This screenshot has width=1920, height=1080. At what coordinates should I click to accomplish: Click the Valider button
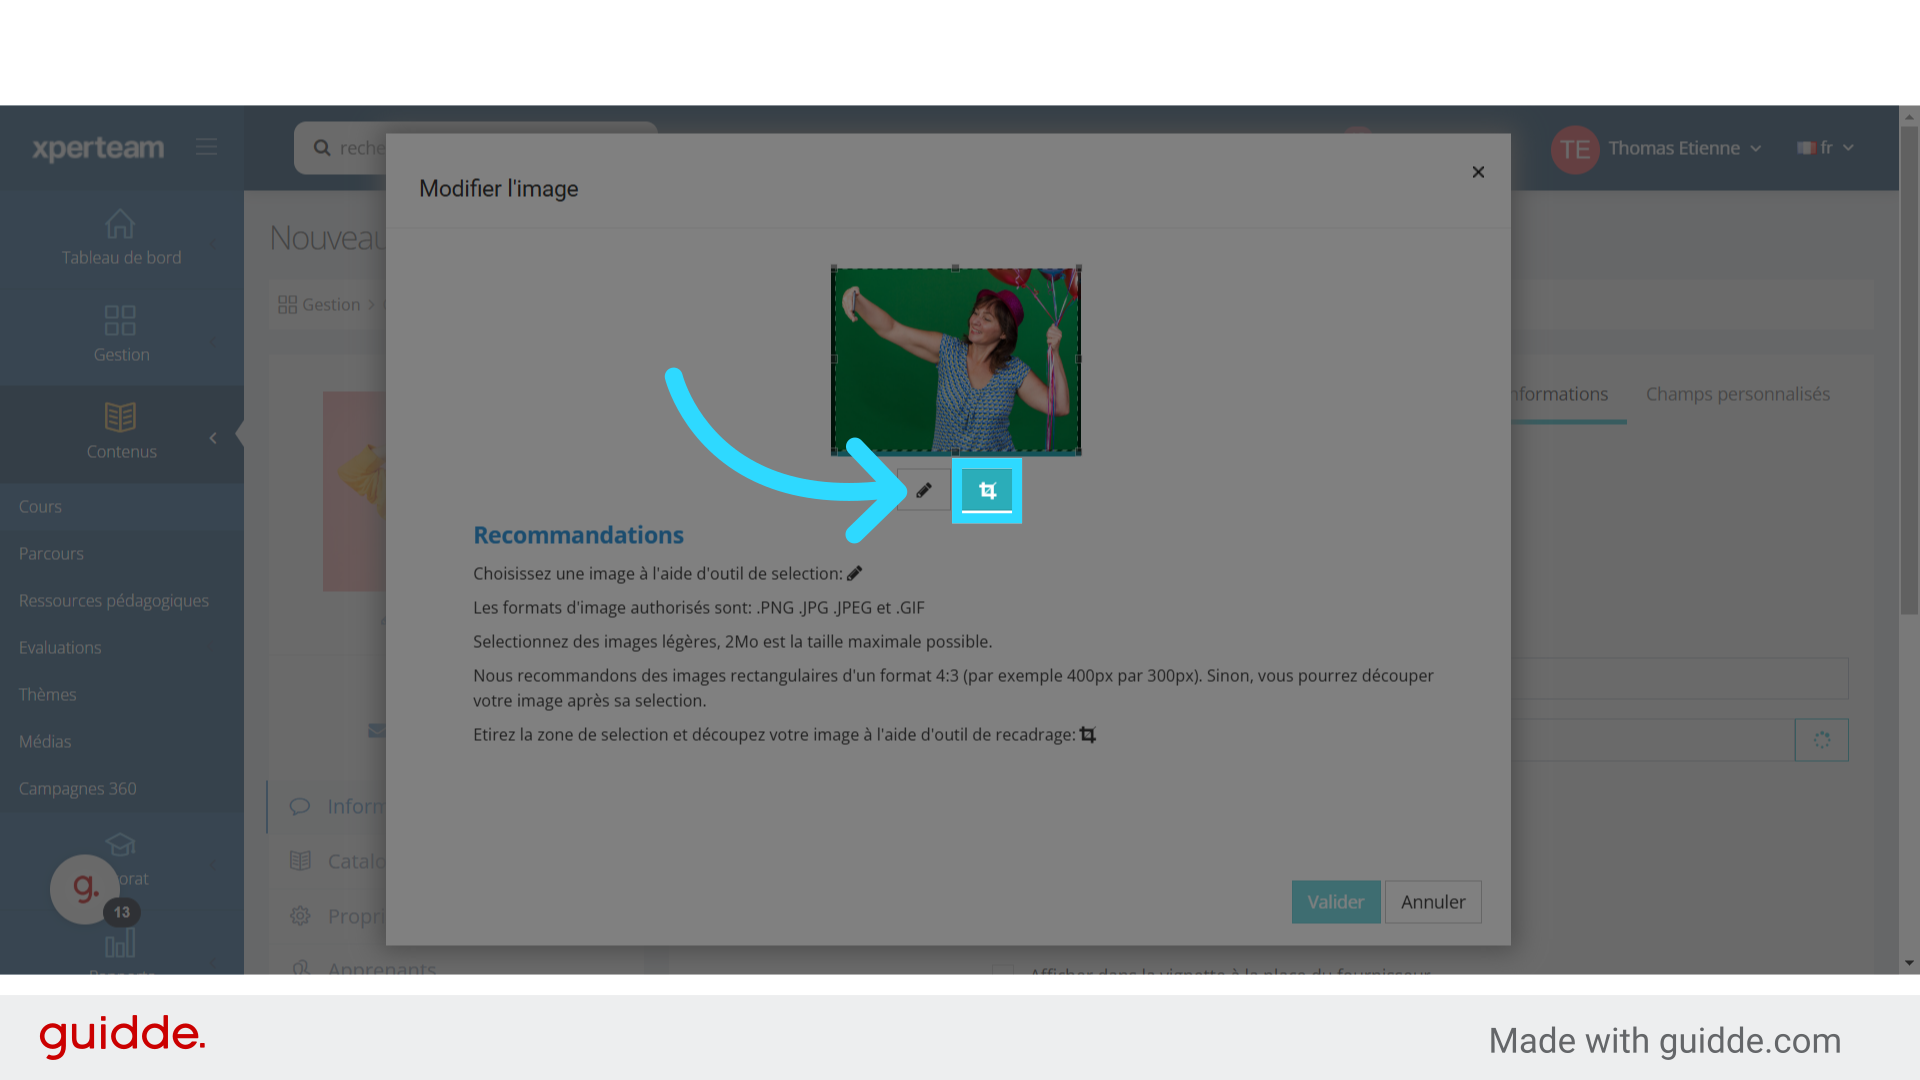1335,902
